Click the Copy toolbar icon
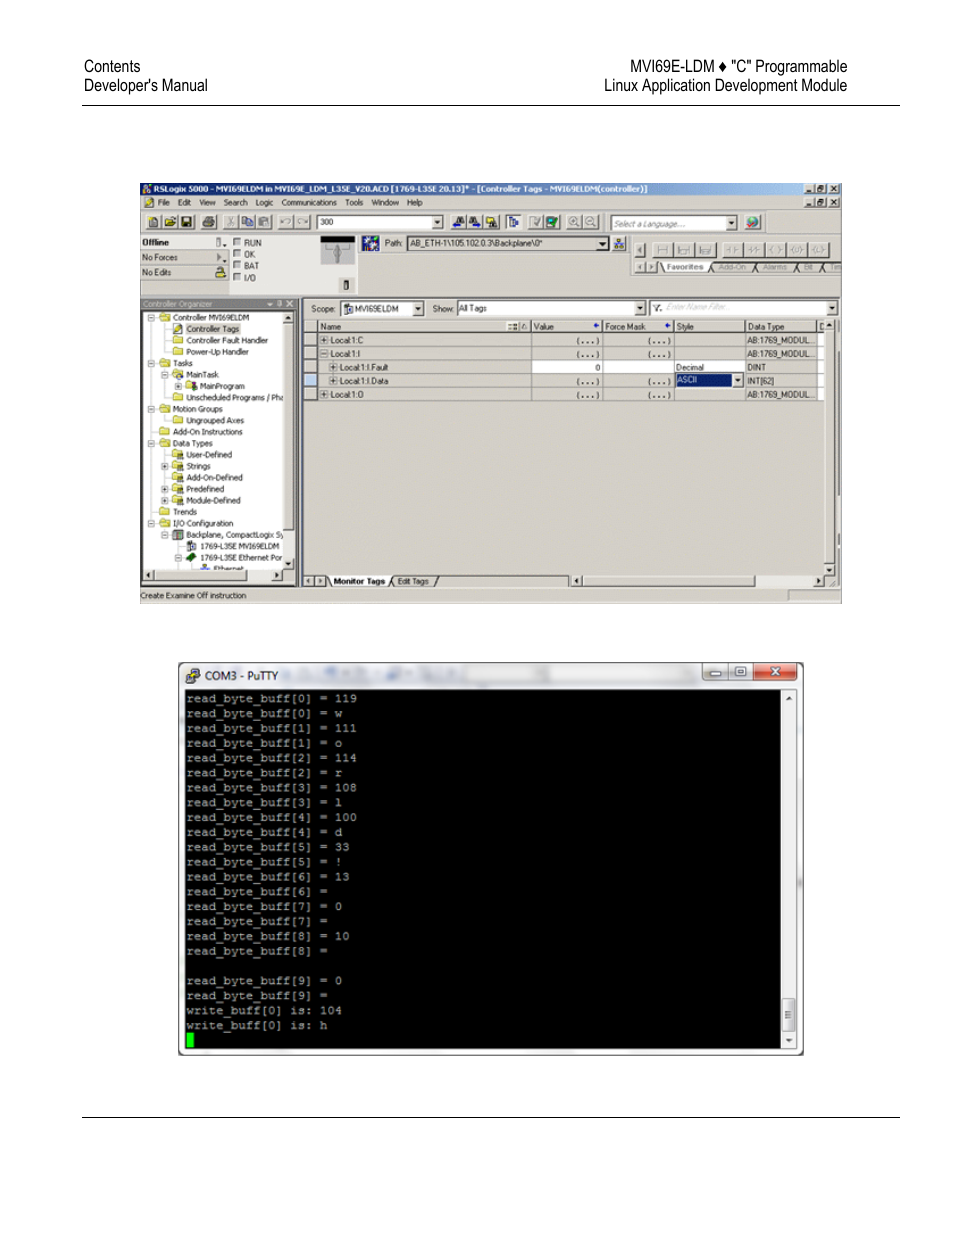 248,222
